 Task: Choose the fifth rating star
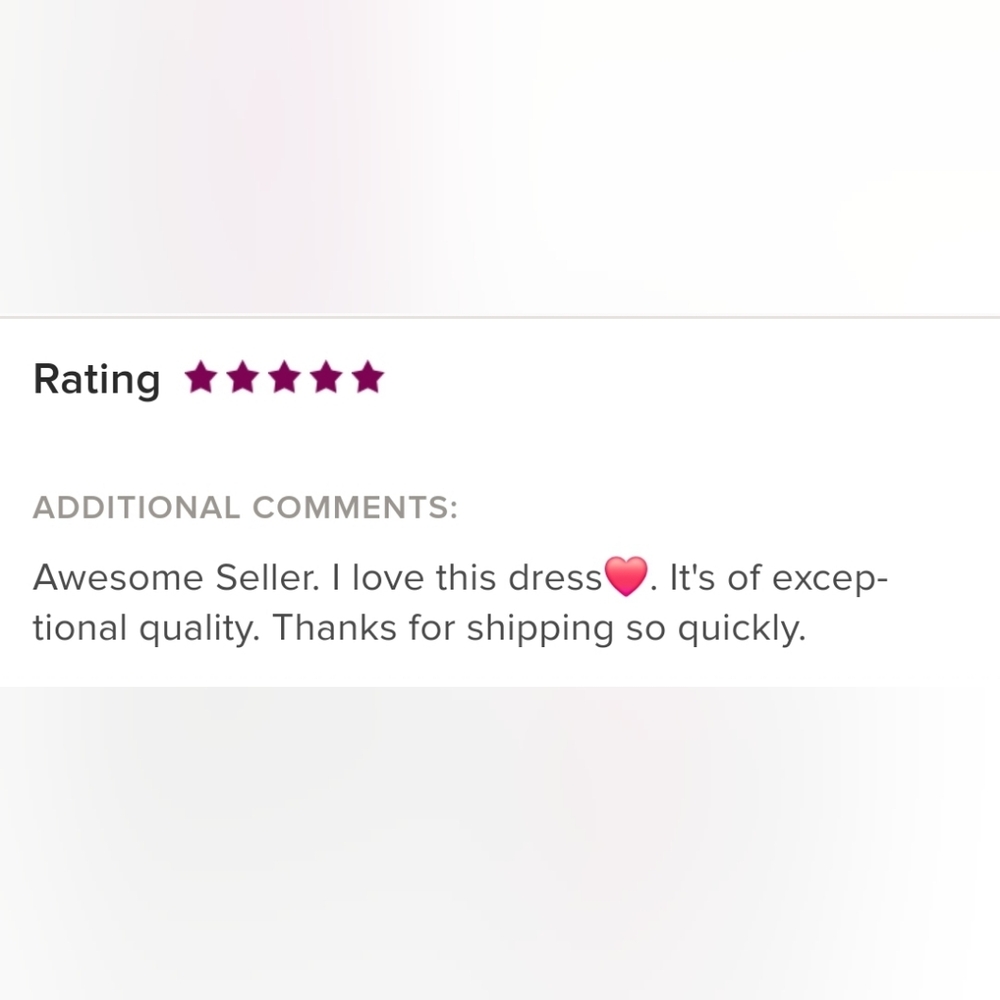[x=368, y=378]
